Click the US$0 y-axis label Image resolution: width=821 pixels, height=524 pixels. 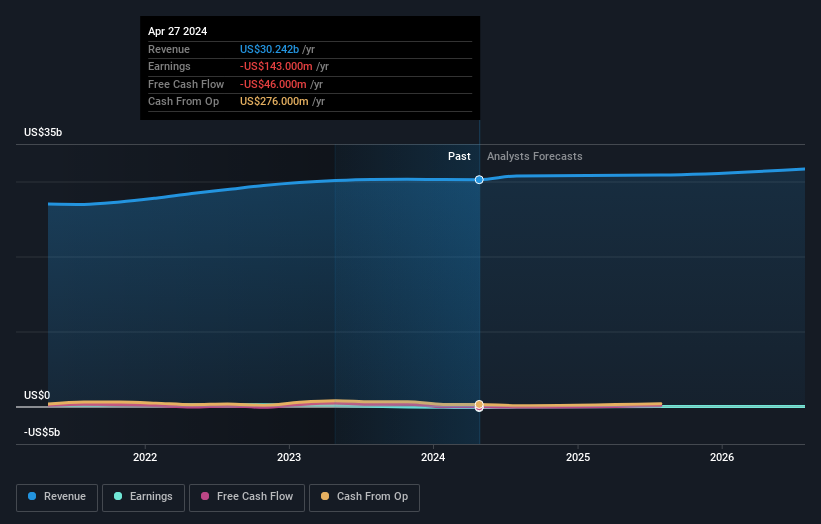[x=37, y=395]
